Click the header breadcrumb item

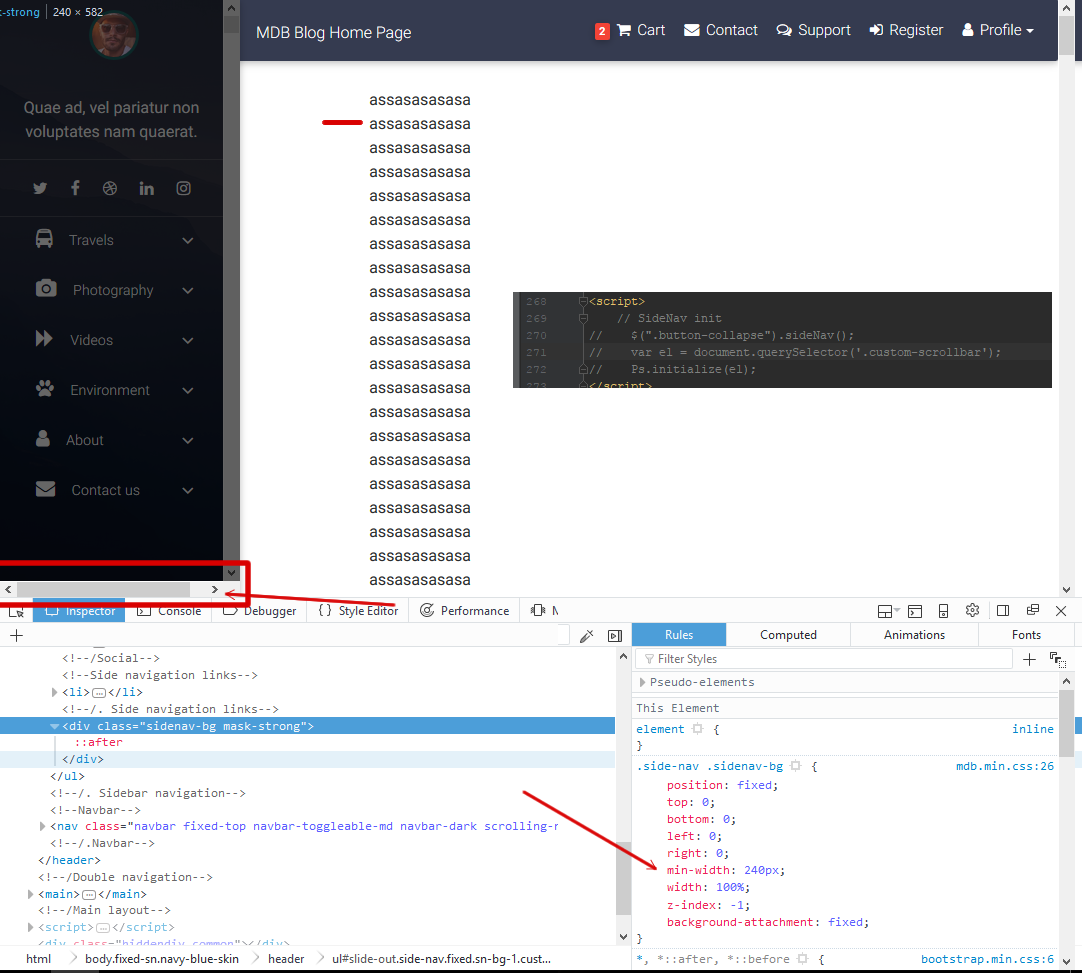click(286, 959)
